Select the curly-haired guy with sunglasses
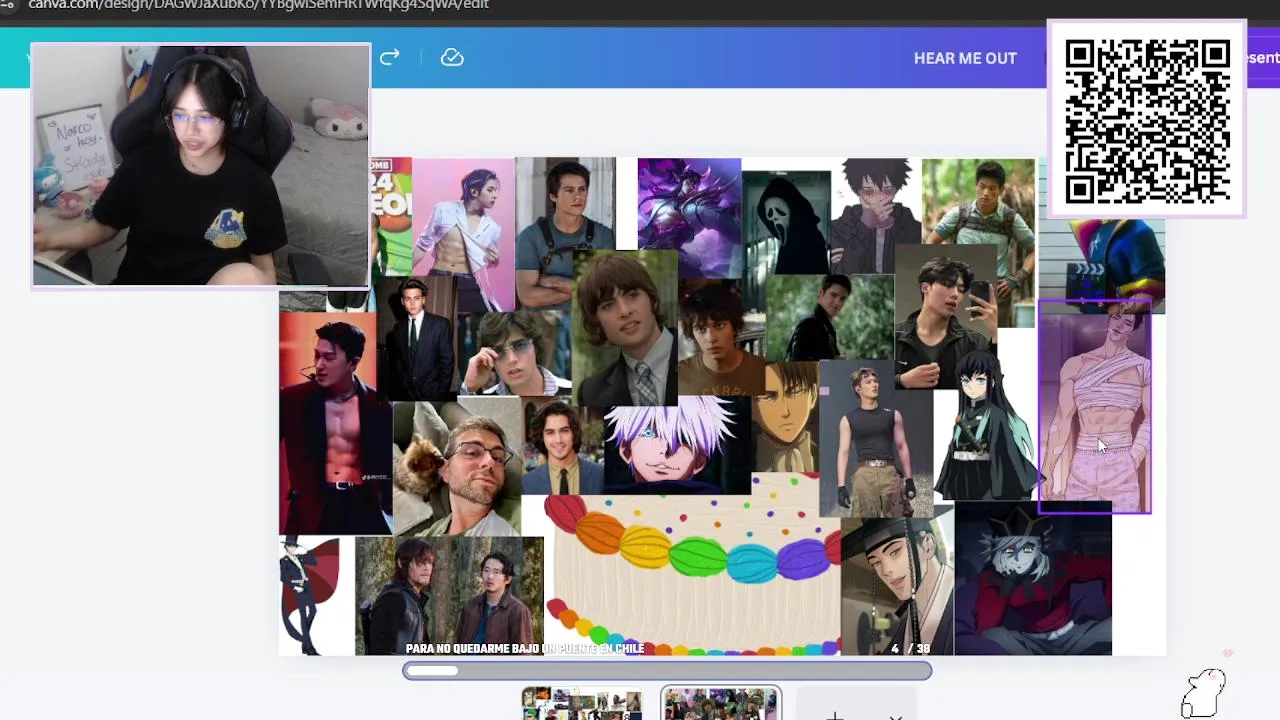 pos(515,355)
